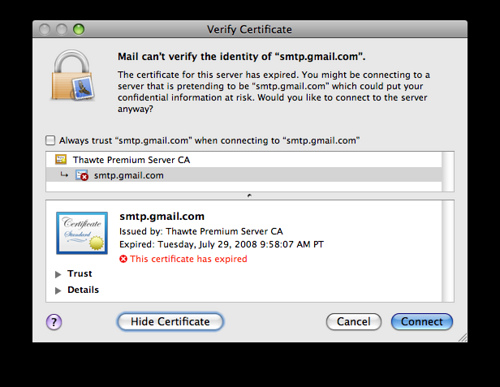Viewport: 500px width, 387px height.
Task: Click the large Certificate Standard thumbnail image
Action: (x=82, y=233)
